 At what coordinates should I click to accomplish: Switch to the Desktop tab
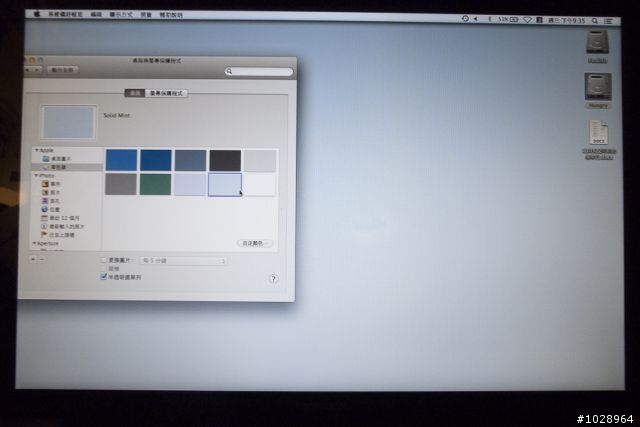[135, 93]
